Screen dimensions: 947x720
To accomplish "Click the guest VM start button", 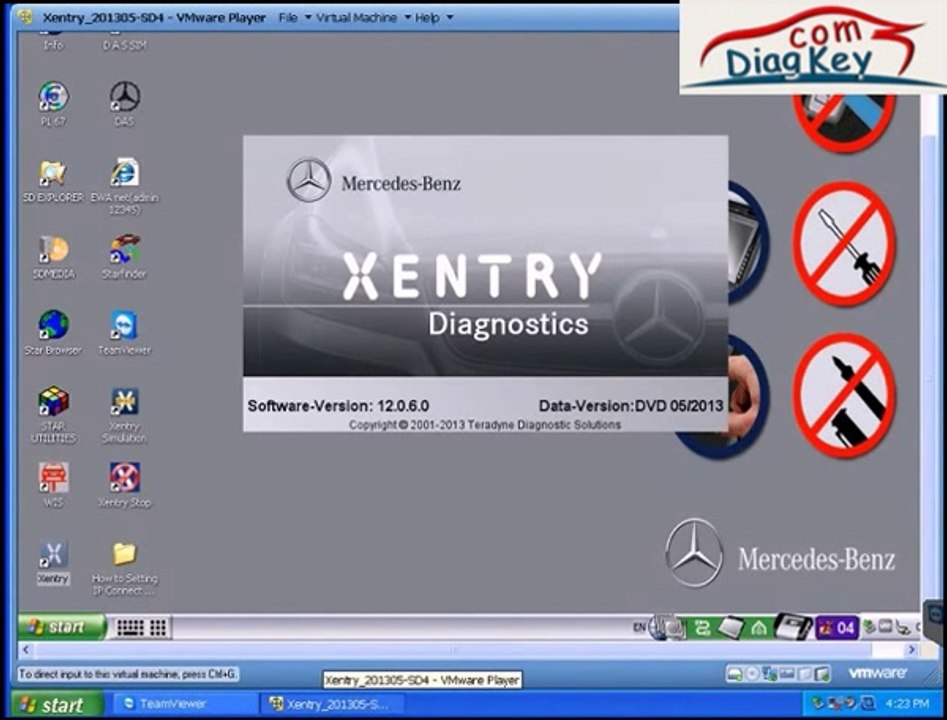I will click(61, 627).
